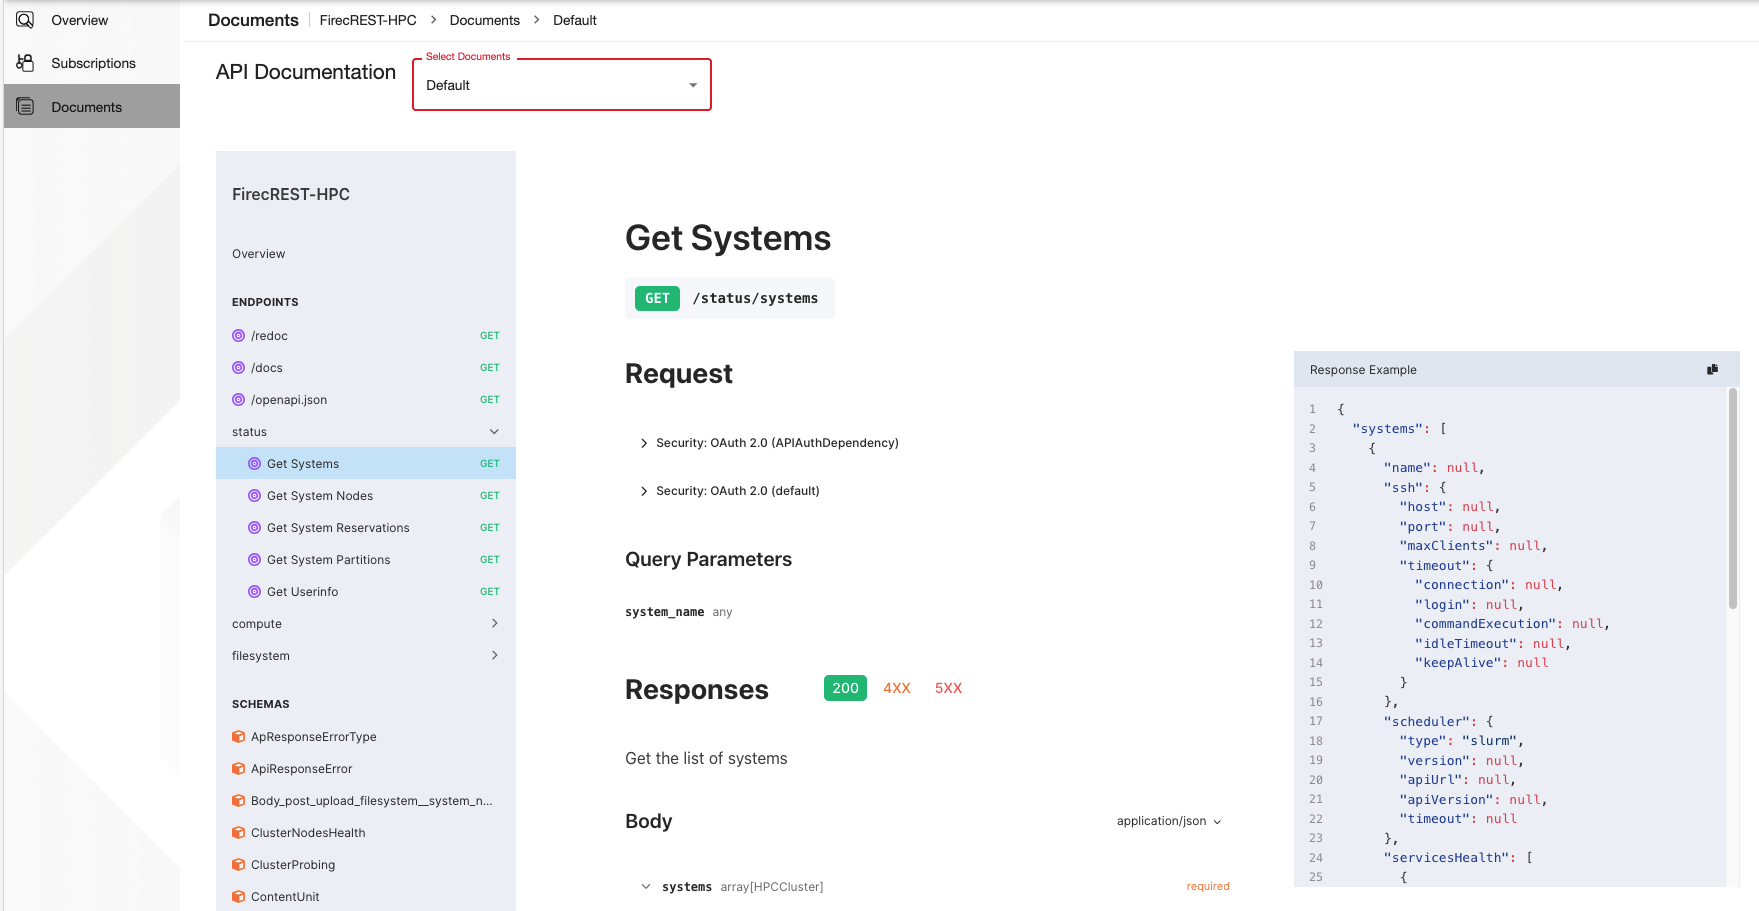Open the /openapi.json endpoint entry
Viewport: 1759px width, 911px height.
[x=365, y=400]
